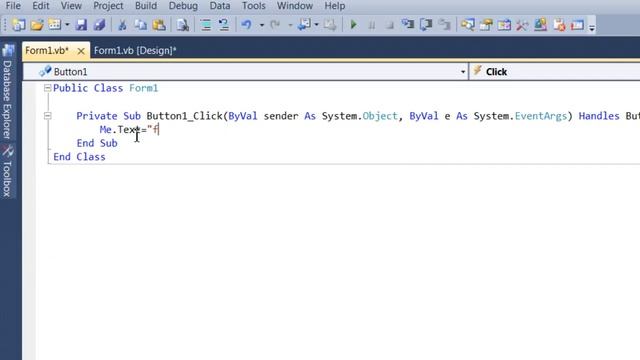The width and height of the screenshot is (640, 360).
Task: Click the Save All icon
Action: point(99,25)
